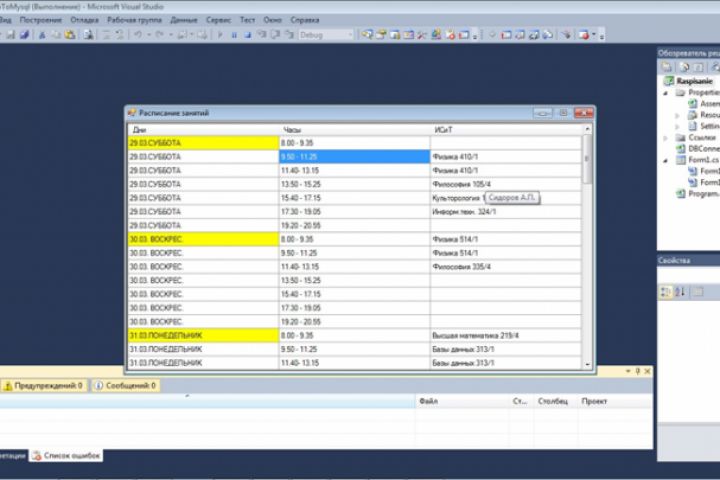Pause execution with the Break All icon

pos(234,35)
